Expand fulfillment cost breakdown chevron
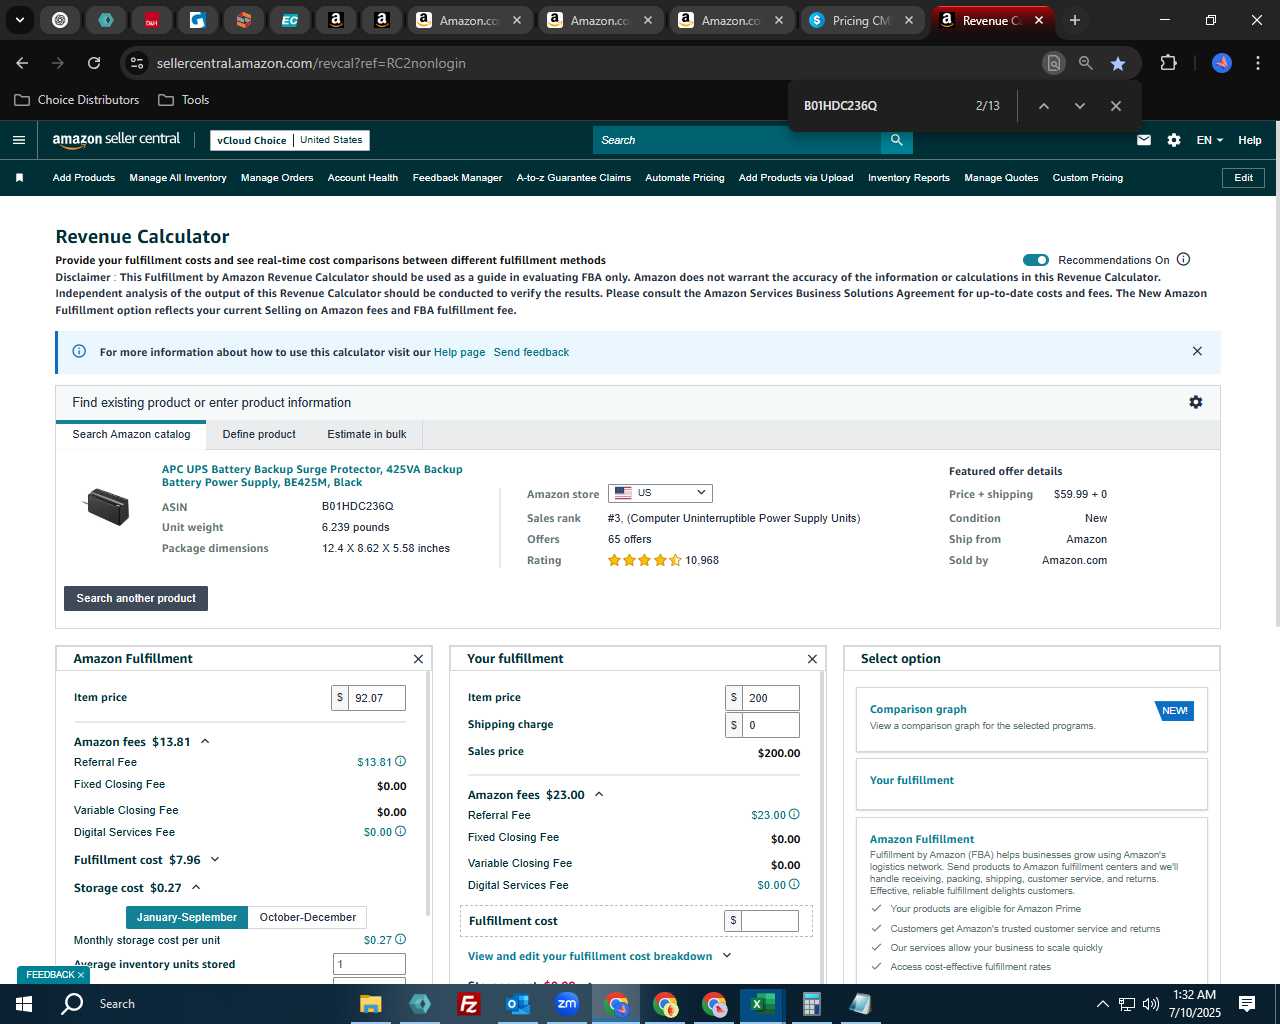 (727, 956)
